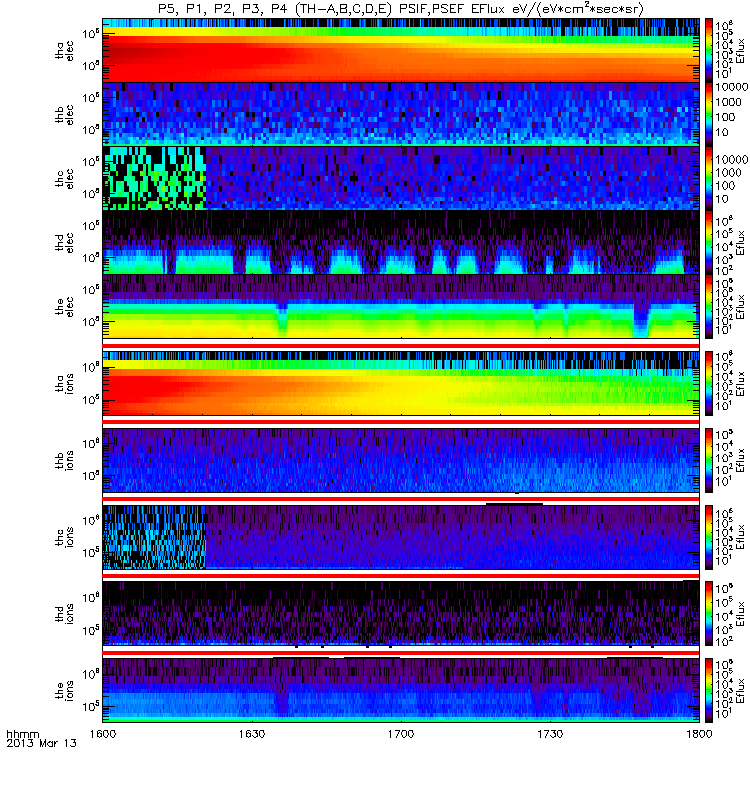Click the 'the ions' y-axis label
This screenshot has width=750, height=800.
(x=65, y=690)
